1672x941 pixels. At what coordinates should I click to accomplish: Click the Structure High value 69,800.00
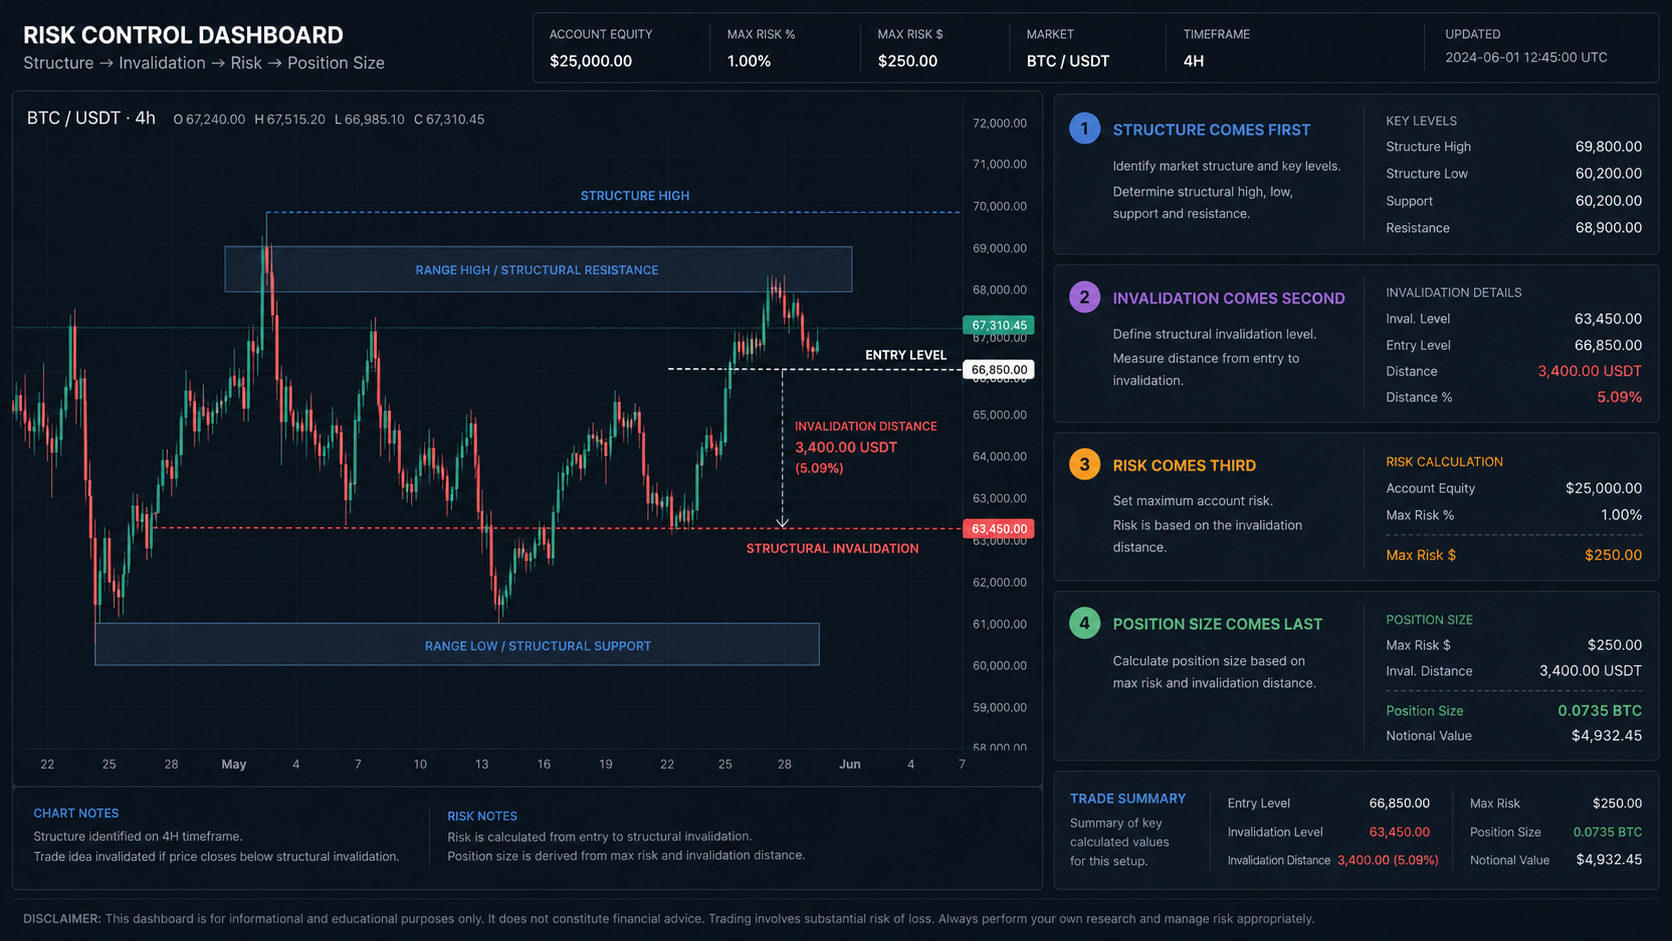(1608, 147)
